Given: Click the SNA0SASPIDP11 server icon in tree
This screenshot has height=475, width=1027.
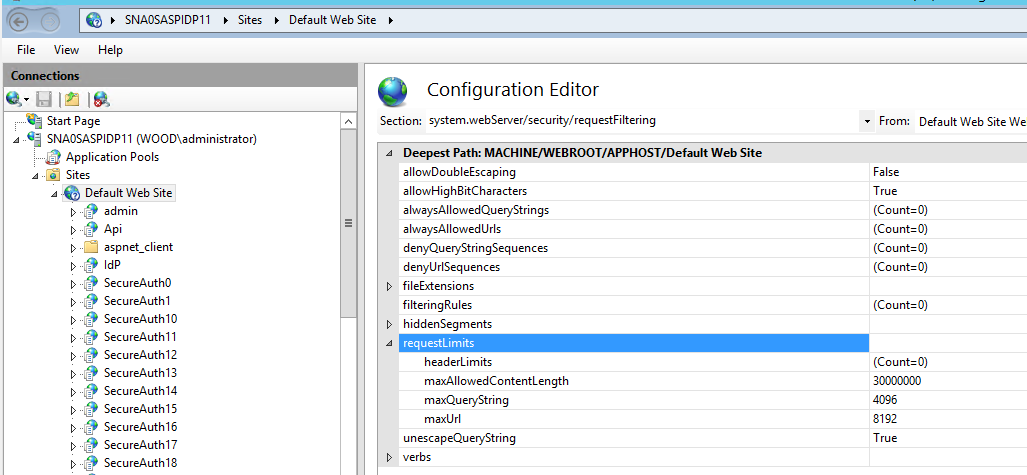Looking at the screenshot, I should 35,138.
